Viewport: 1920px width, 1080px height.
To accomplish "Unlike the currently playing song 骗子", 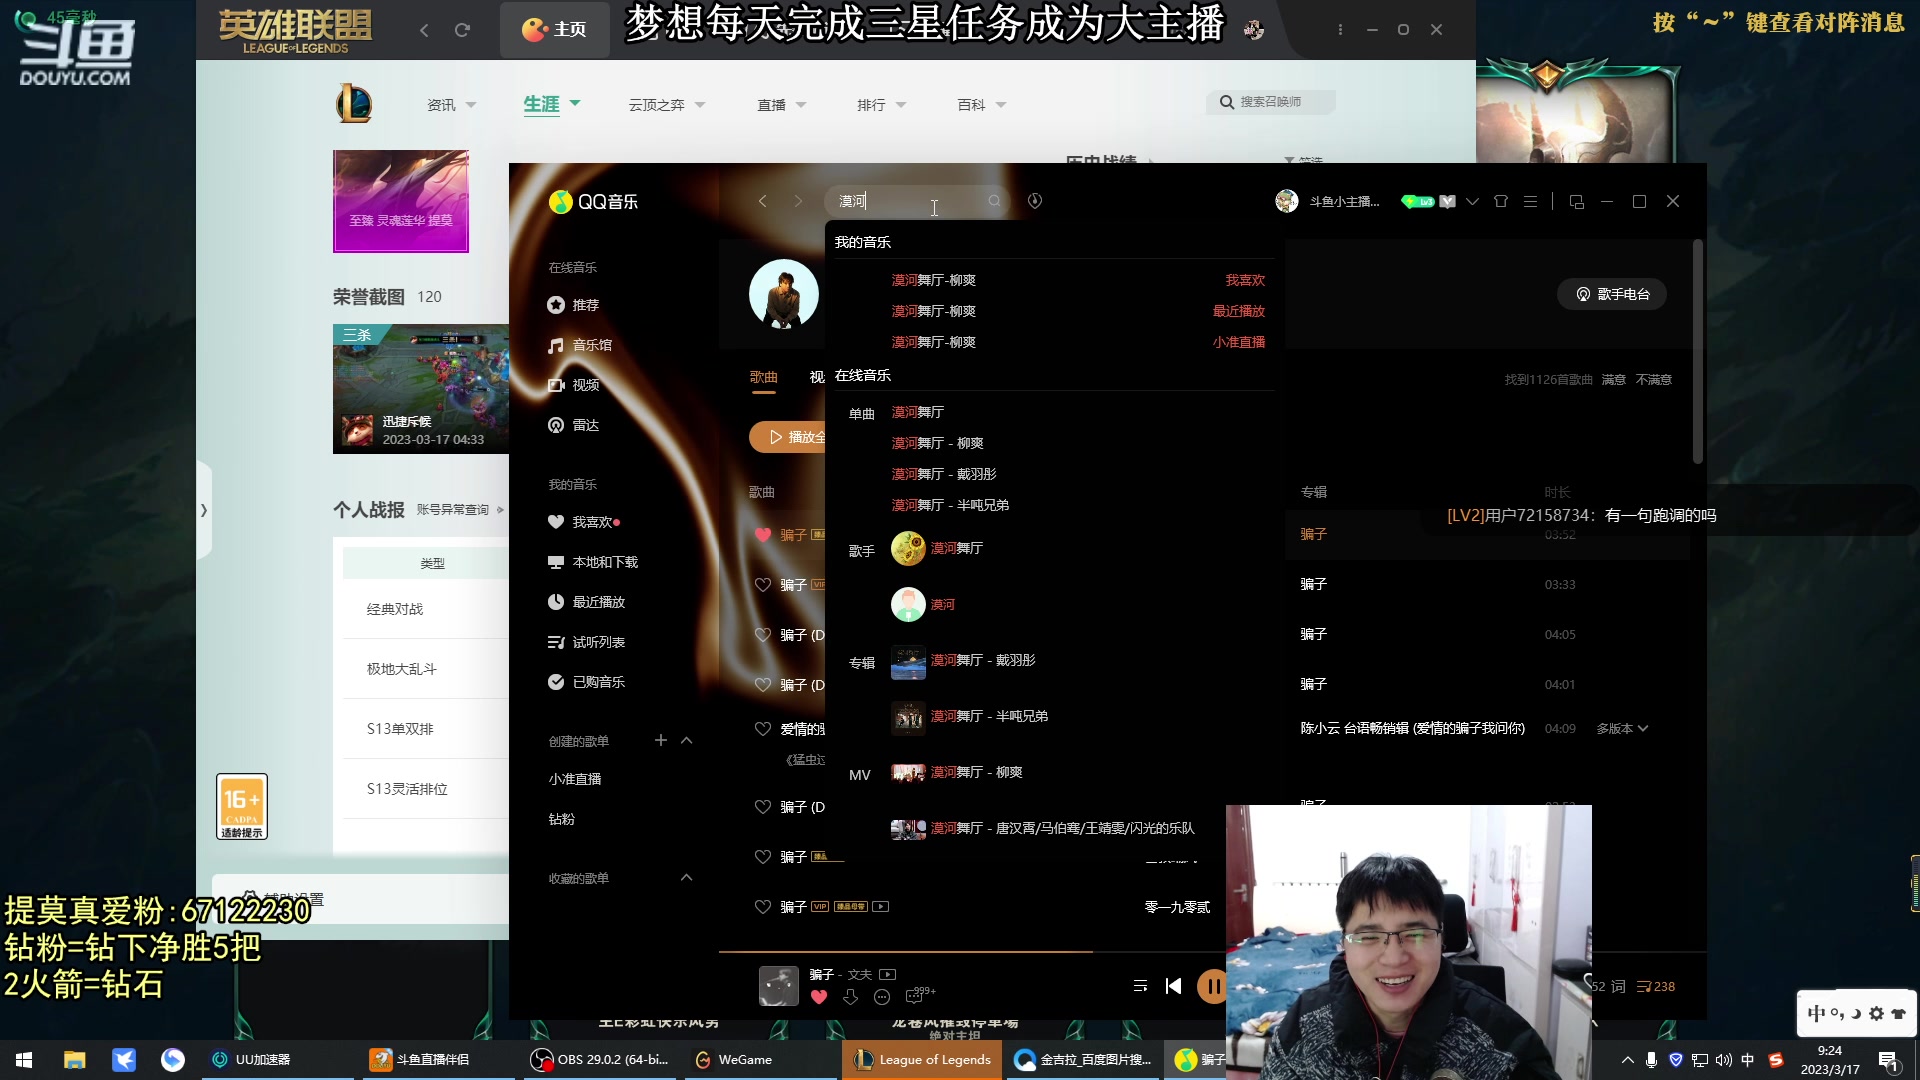I will [x=819, y=996].
